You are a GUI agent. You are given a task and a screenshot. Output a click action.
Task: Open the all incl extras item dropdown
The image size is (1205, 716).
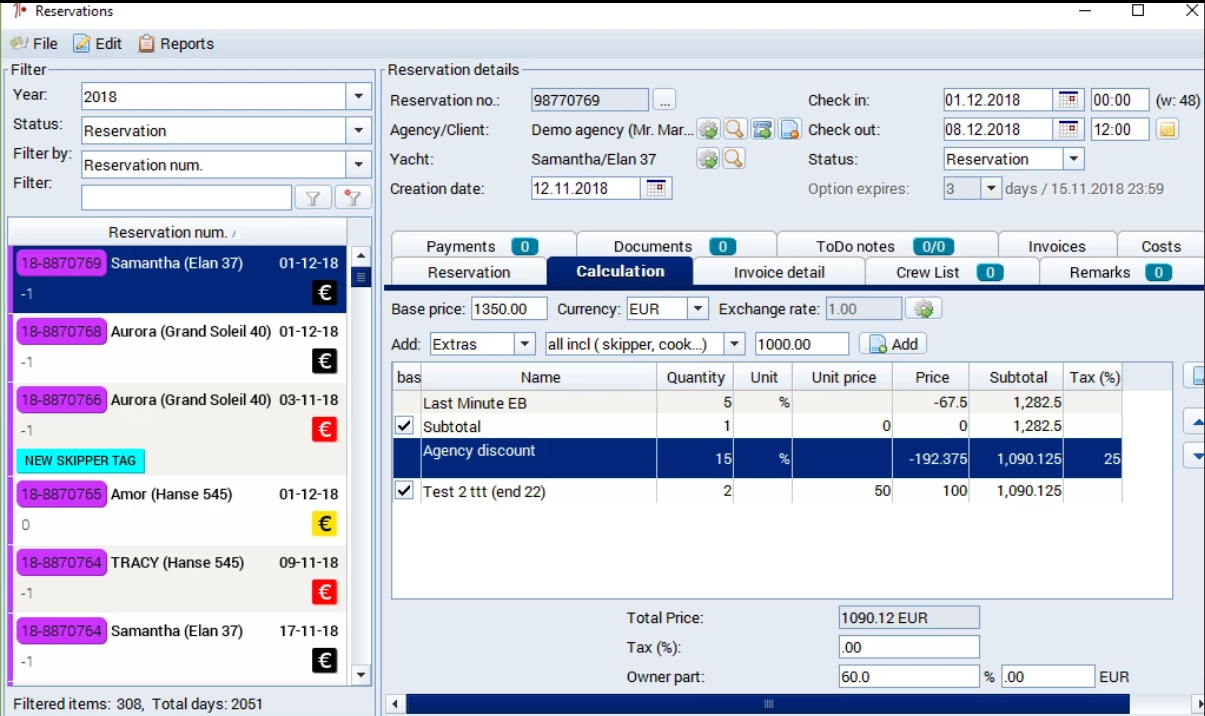pos(735,344)
